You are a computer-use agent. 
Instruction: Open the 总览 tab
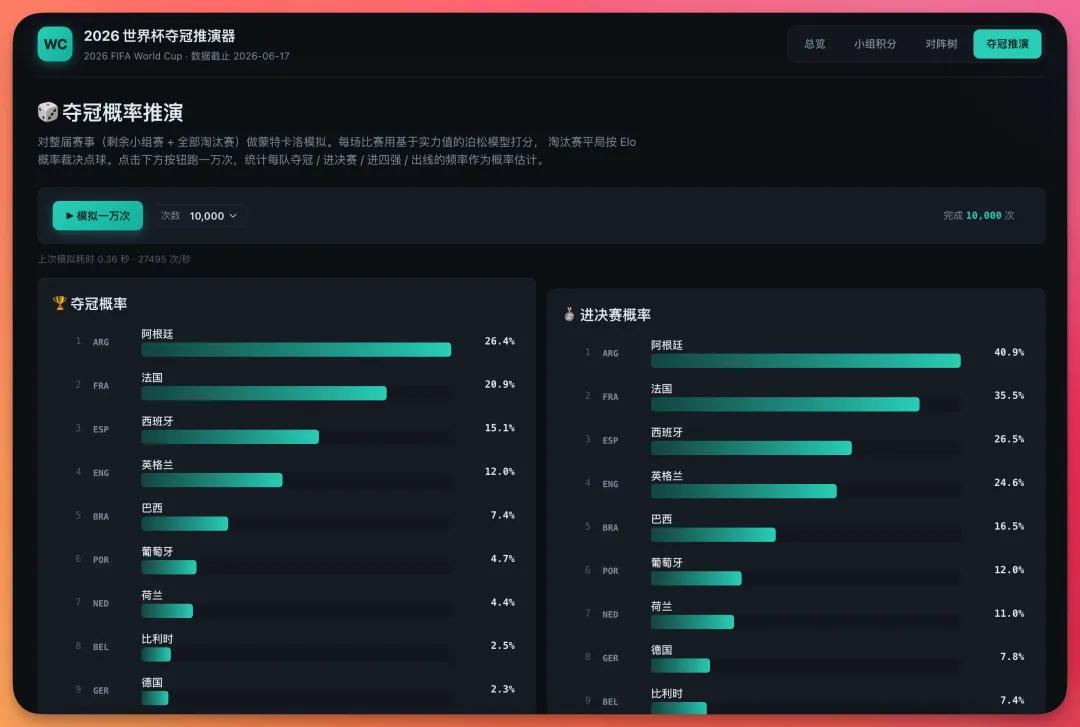[x=815, y=44]
